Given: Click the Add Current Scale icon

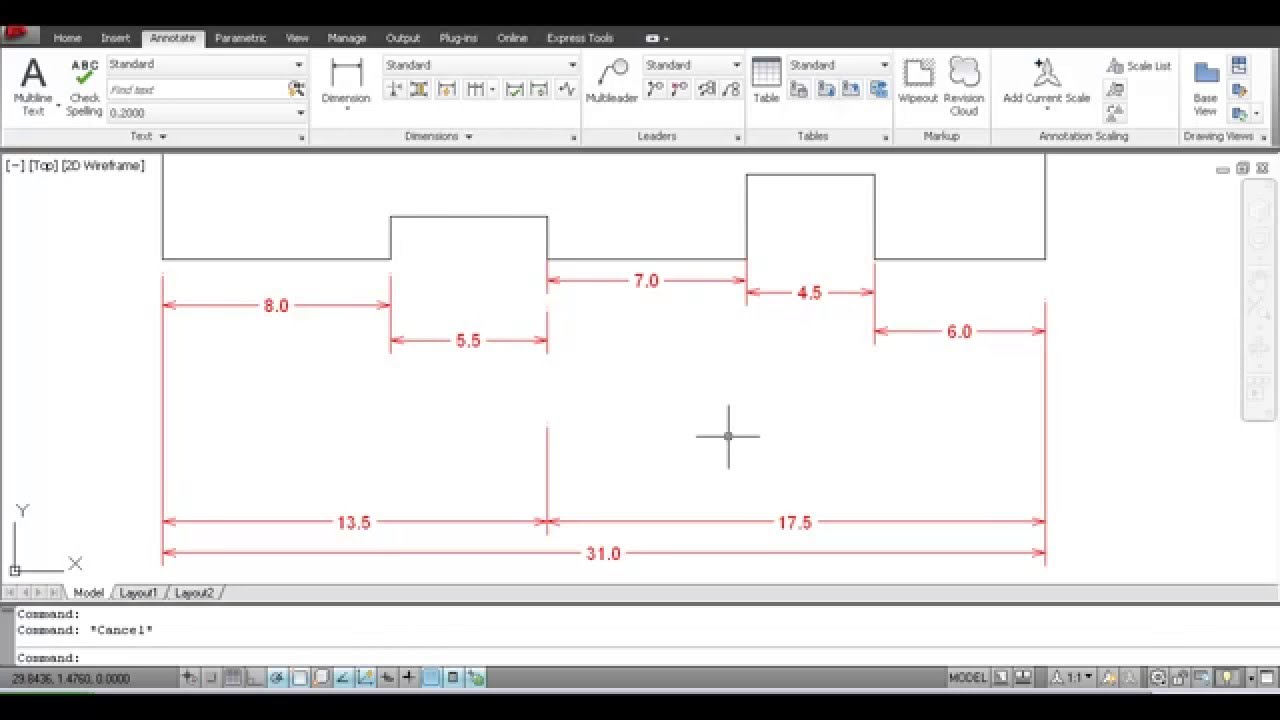Looking at the screenshot, I should 1047,80.
